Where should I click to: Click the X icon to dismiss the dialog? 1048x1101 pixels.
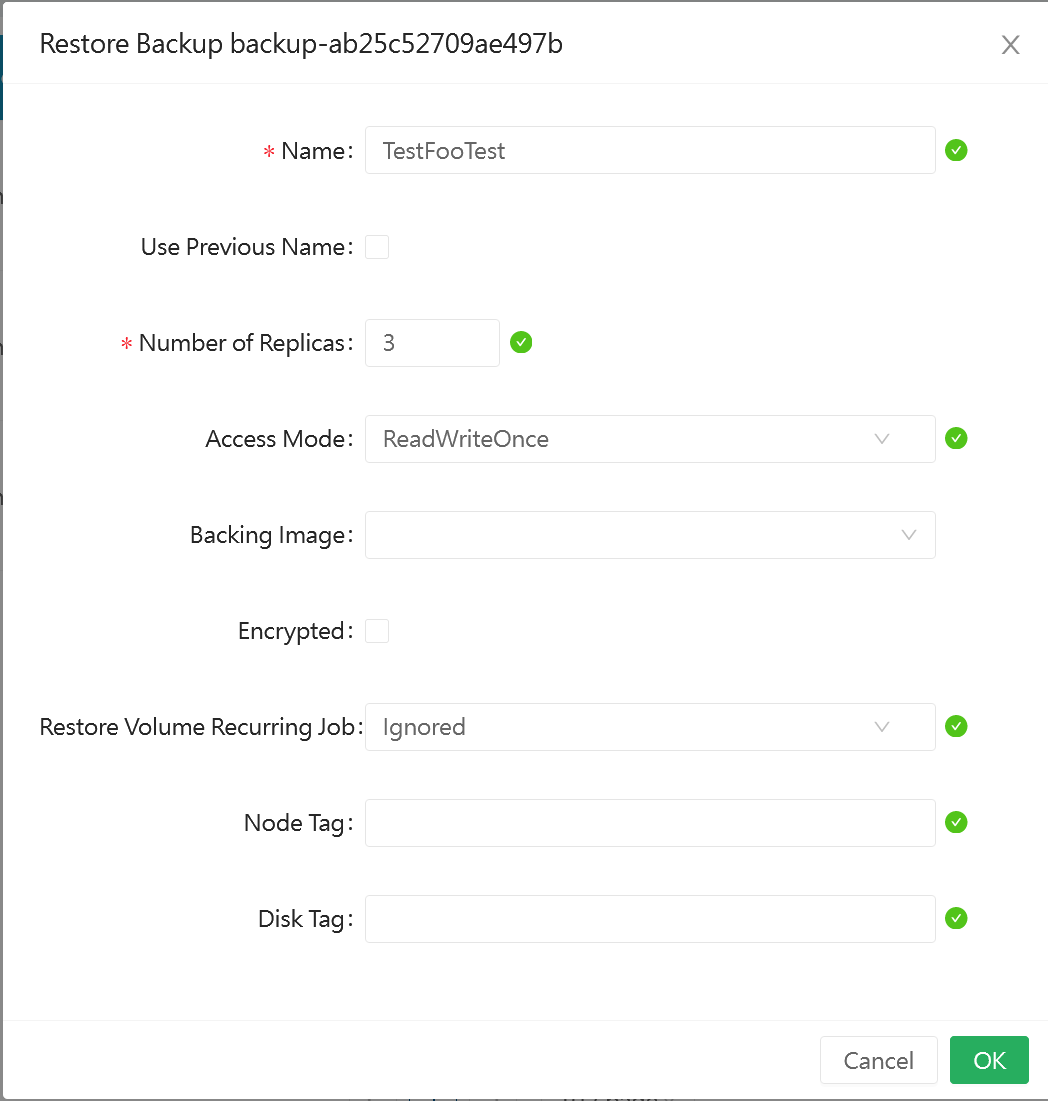(1010, 44)
